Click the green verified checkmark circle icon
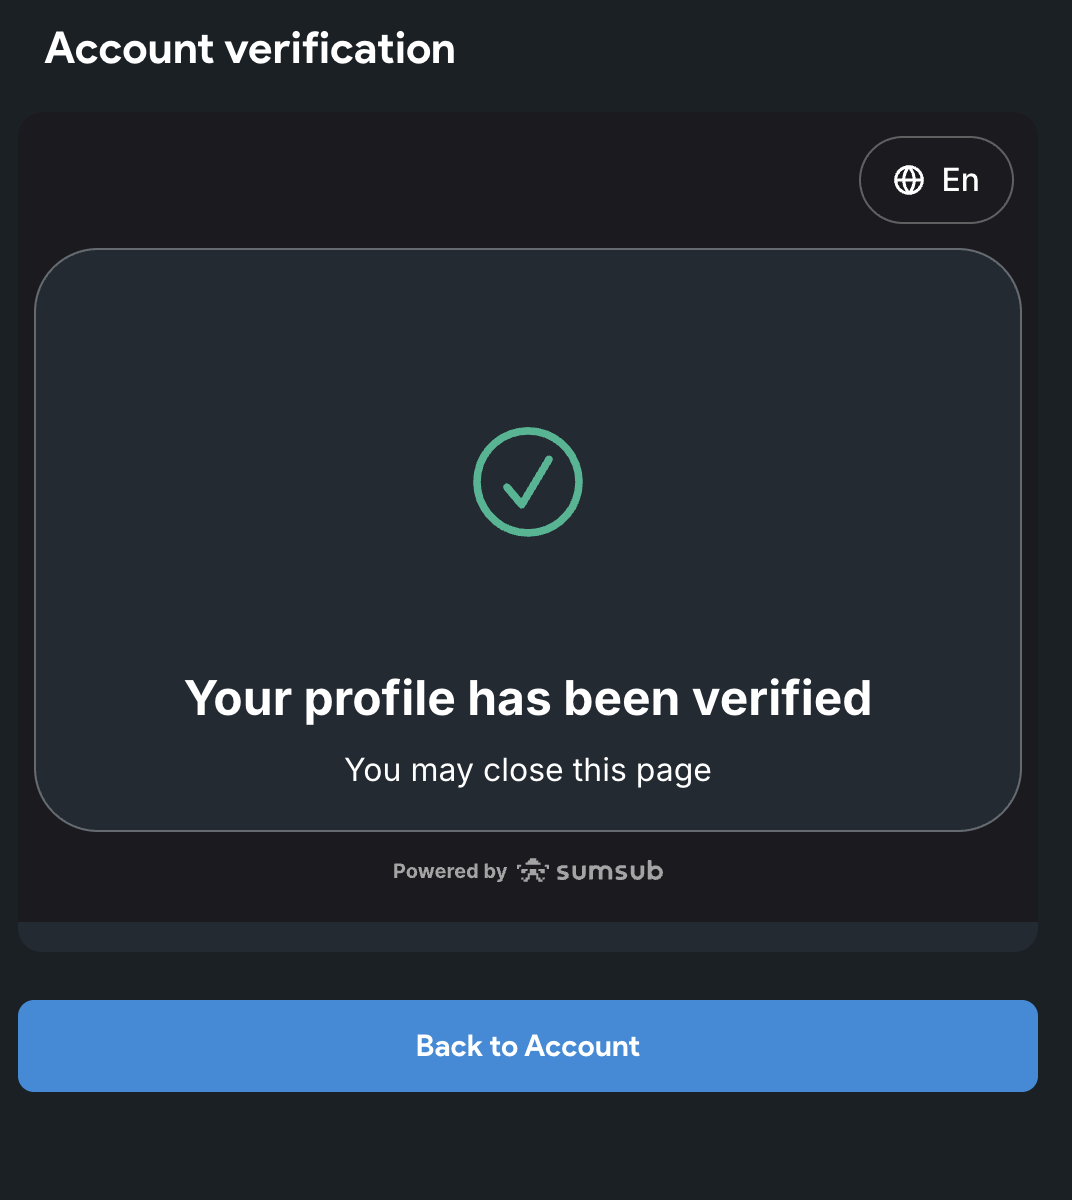The width and height of the screenshot is (1072, 1200). [528, 482]
